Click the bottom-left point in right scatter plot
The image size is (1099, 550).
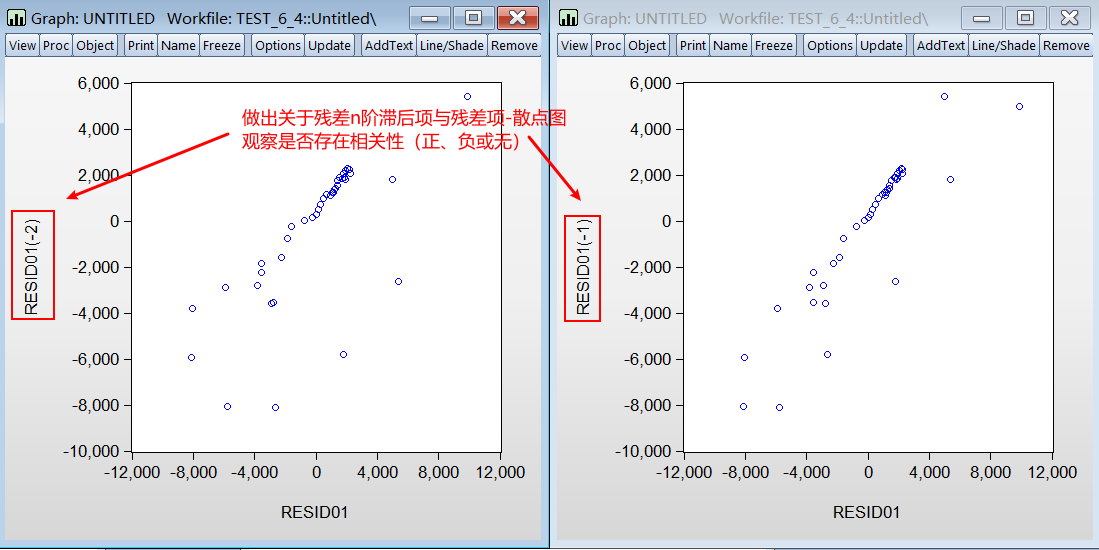click(x=744, y=406)
